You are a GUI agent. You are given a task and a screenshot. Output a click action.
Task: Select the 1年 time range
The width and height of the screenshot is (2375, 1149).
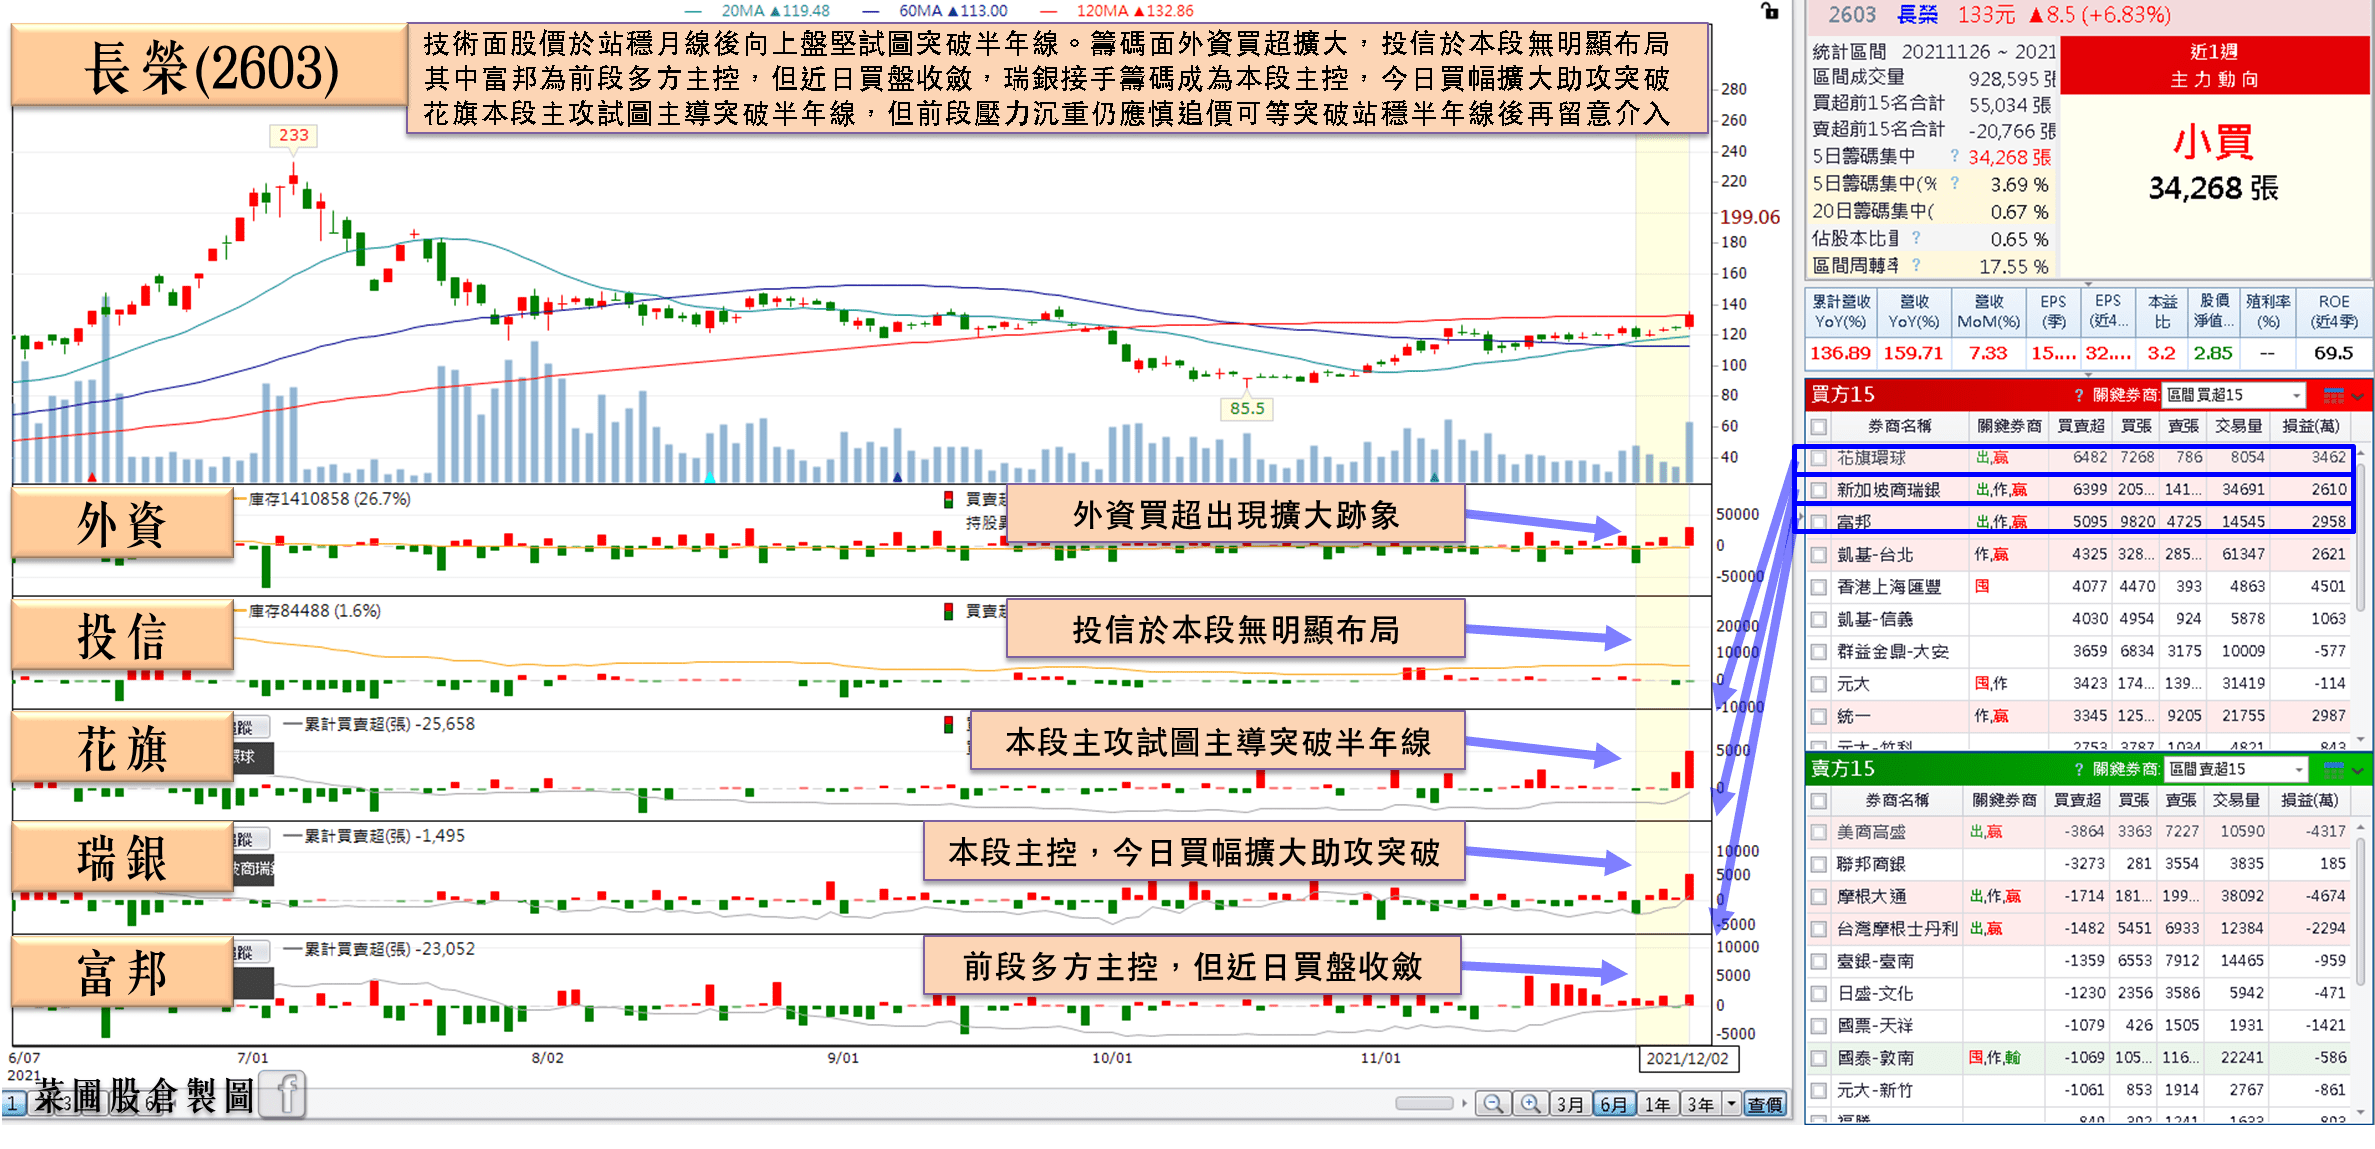[1657, 1104]
